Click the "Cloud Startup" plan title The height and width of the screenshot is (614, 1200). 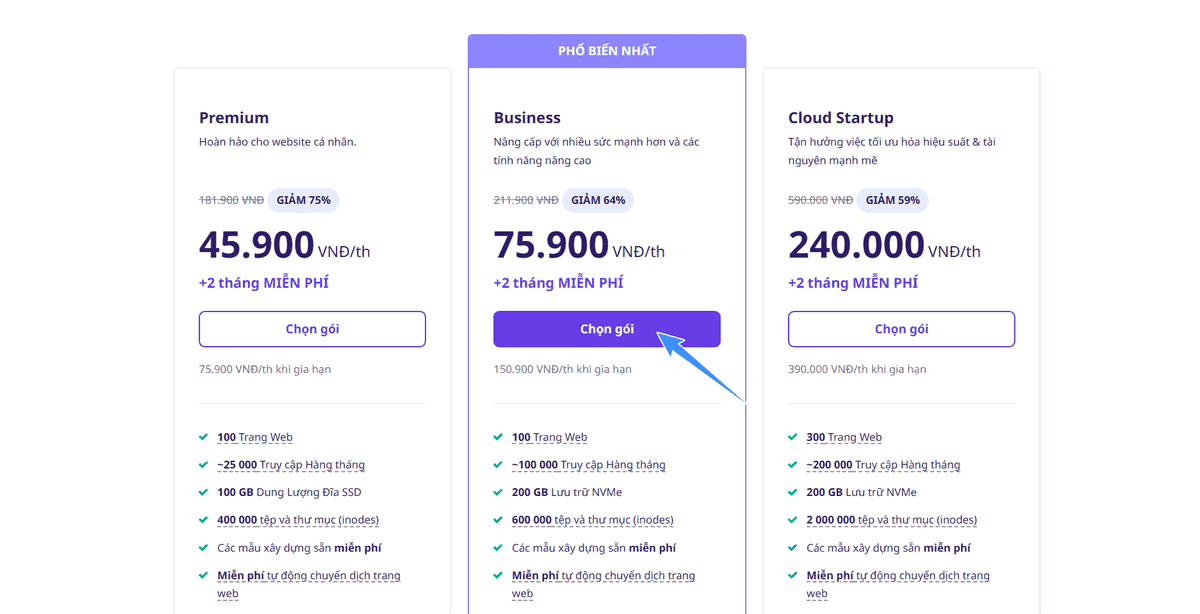[840, 118]
